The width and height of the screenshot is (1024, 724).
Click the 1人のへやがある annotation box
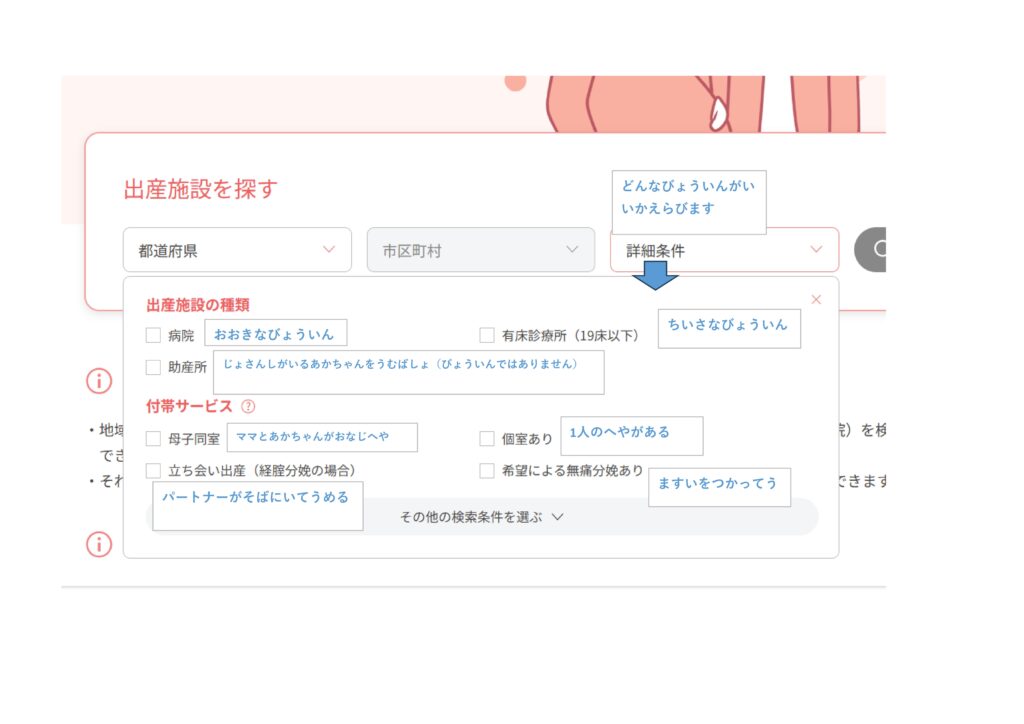(631, 435)
